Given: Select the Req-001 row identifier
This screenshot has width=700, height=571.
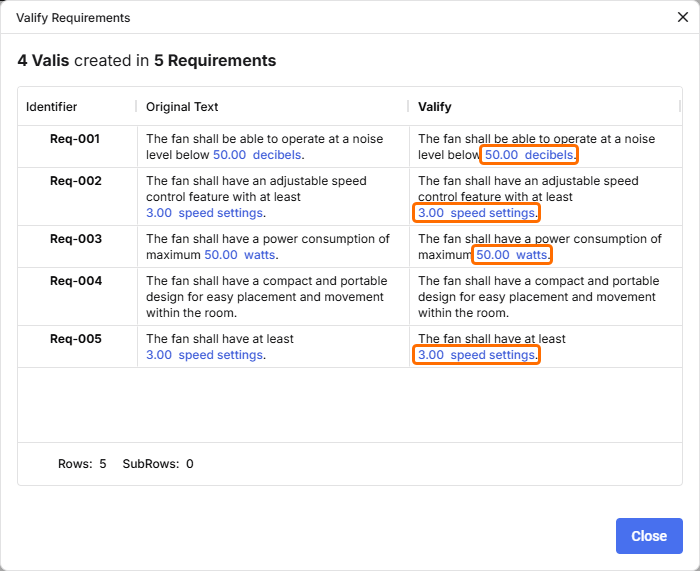Looking at the screenshot, I should pos(76,139).
